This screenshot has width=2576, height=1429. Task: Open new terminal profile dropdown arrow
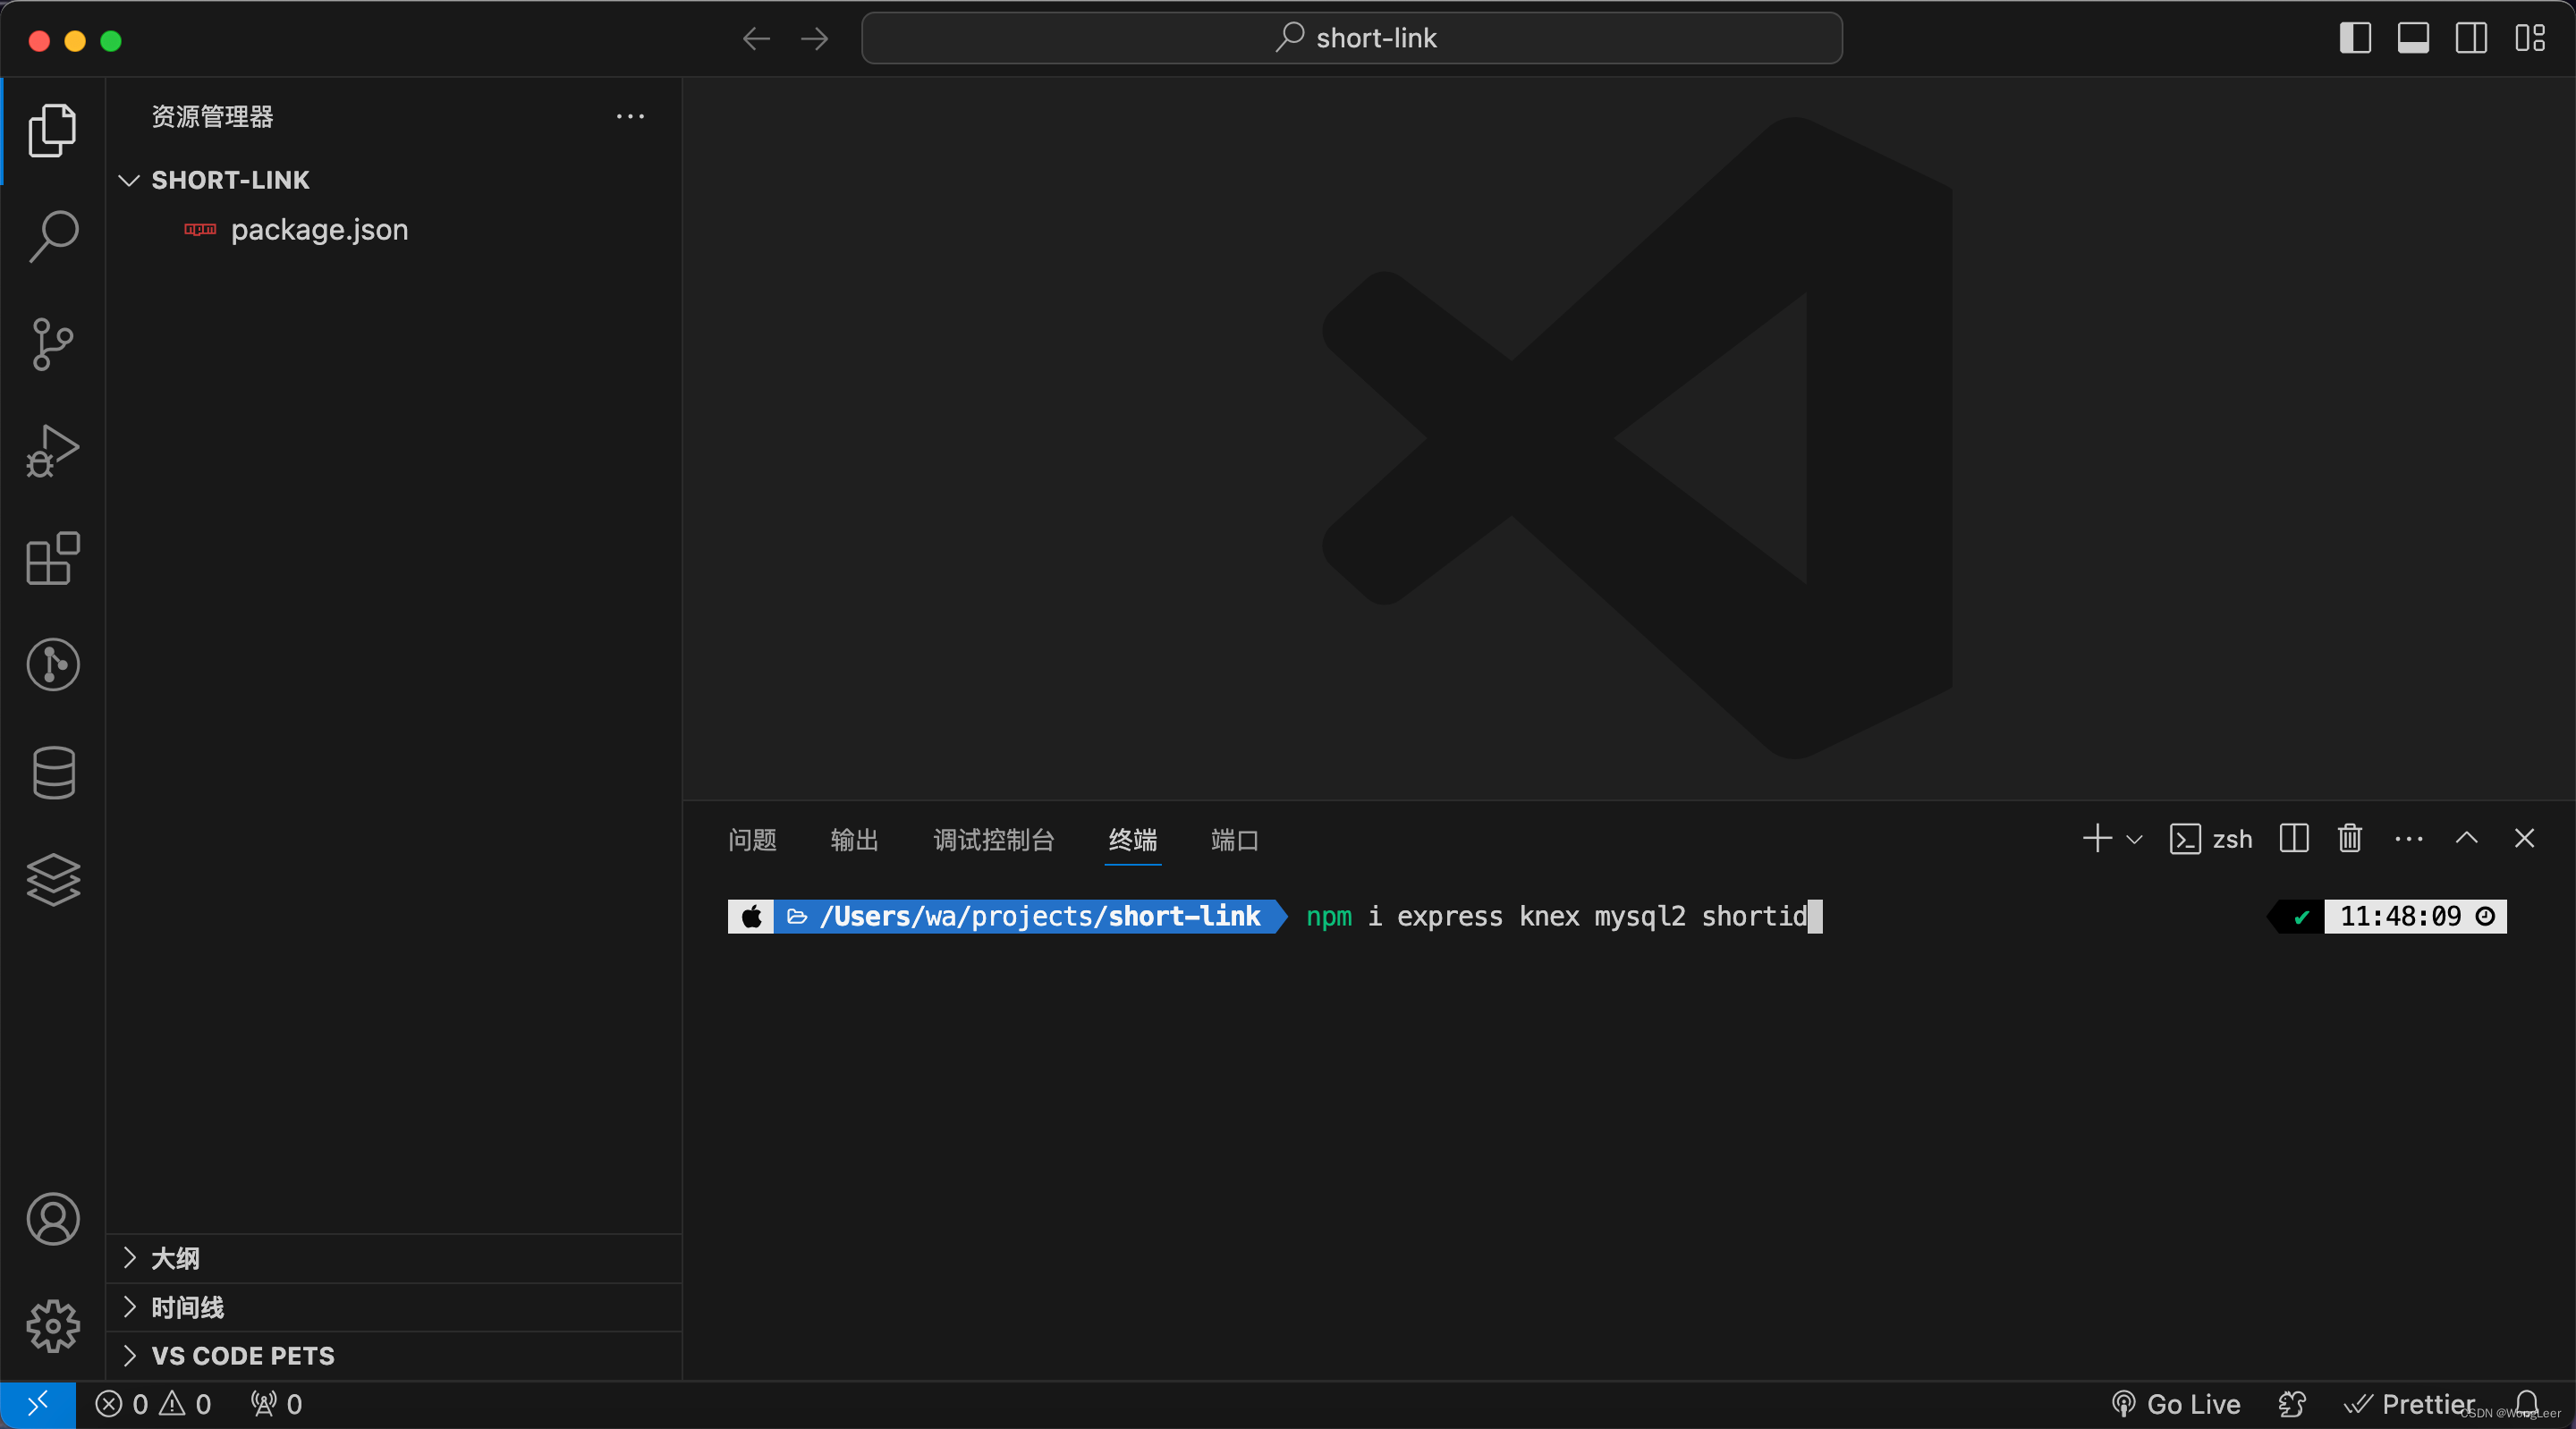(2134, 839)
